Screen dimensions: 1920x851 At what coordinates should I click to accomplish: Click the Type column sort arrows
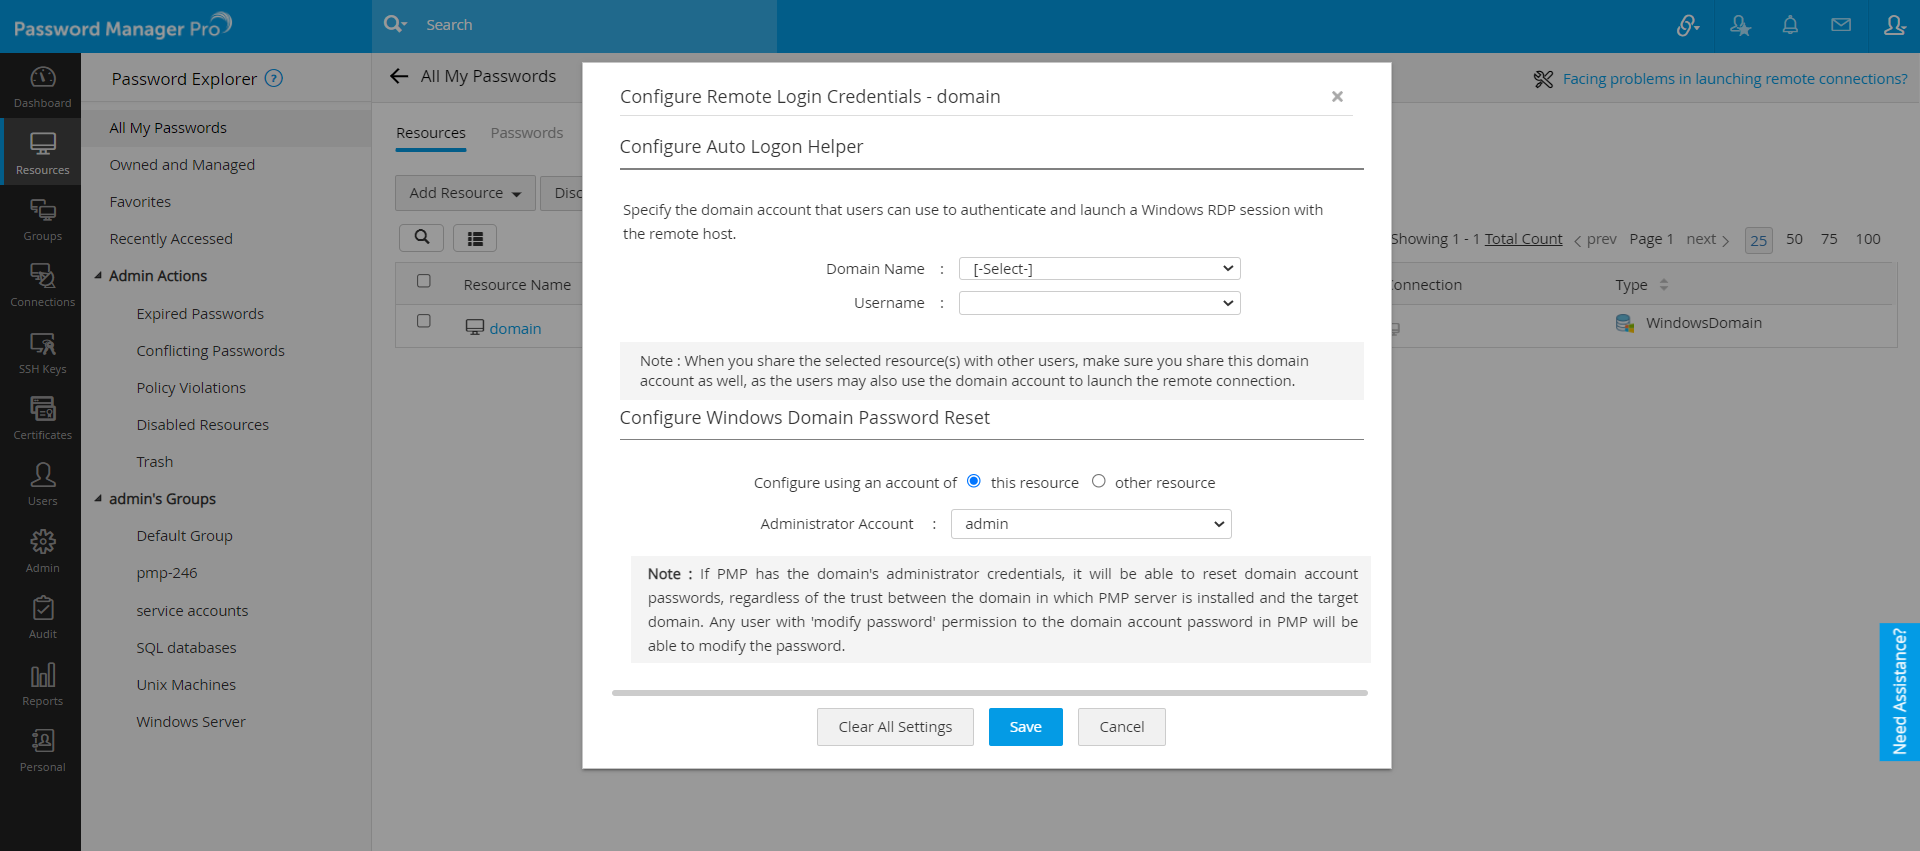1664,285
